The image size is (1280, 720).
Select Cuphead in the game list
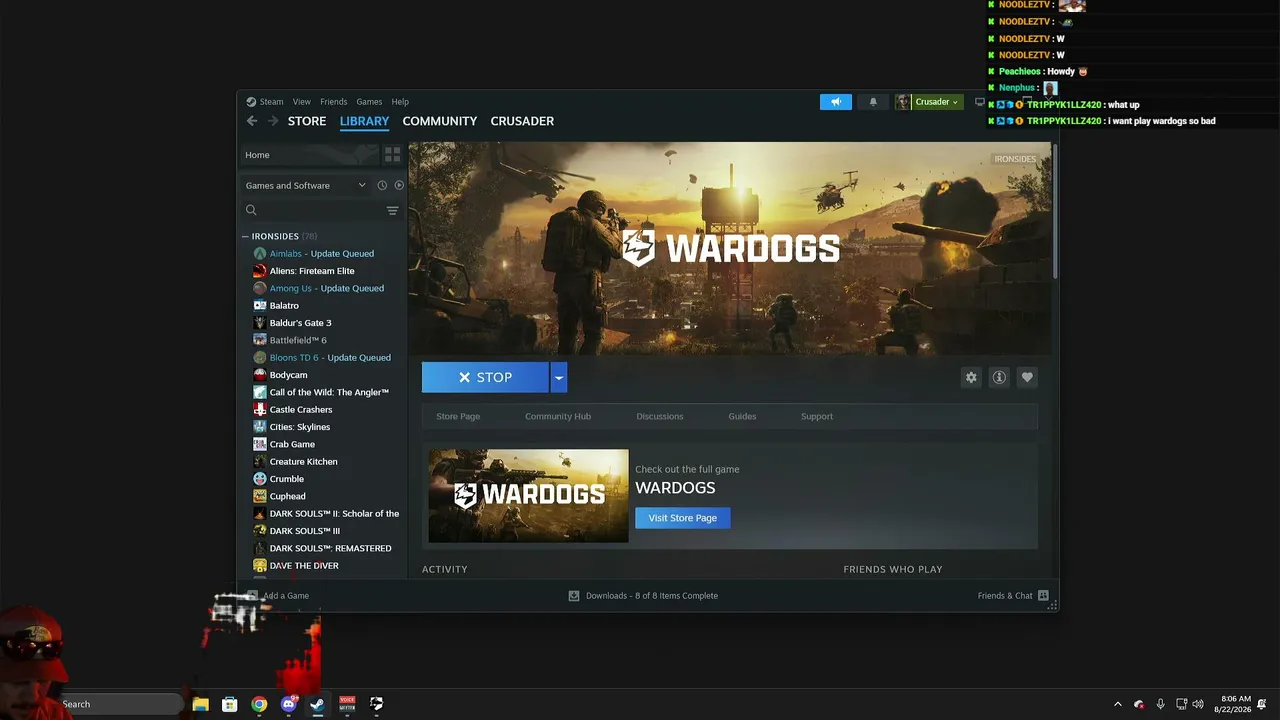click(288, 496)
